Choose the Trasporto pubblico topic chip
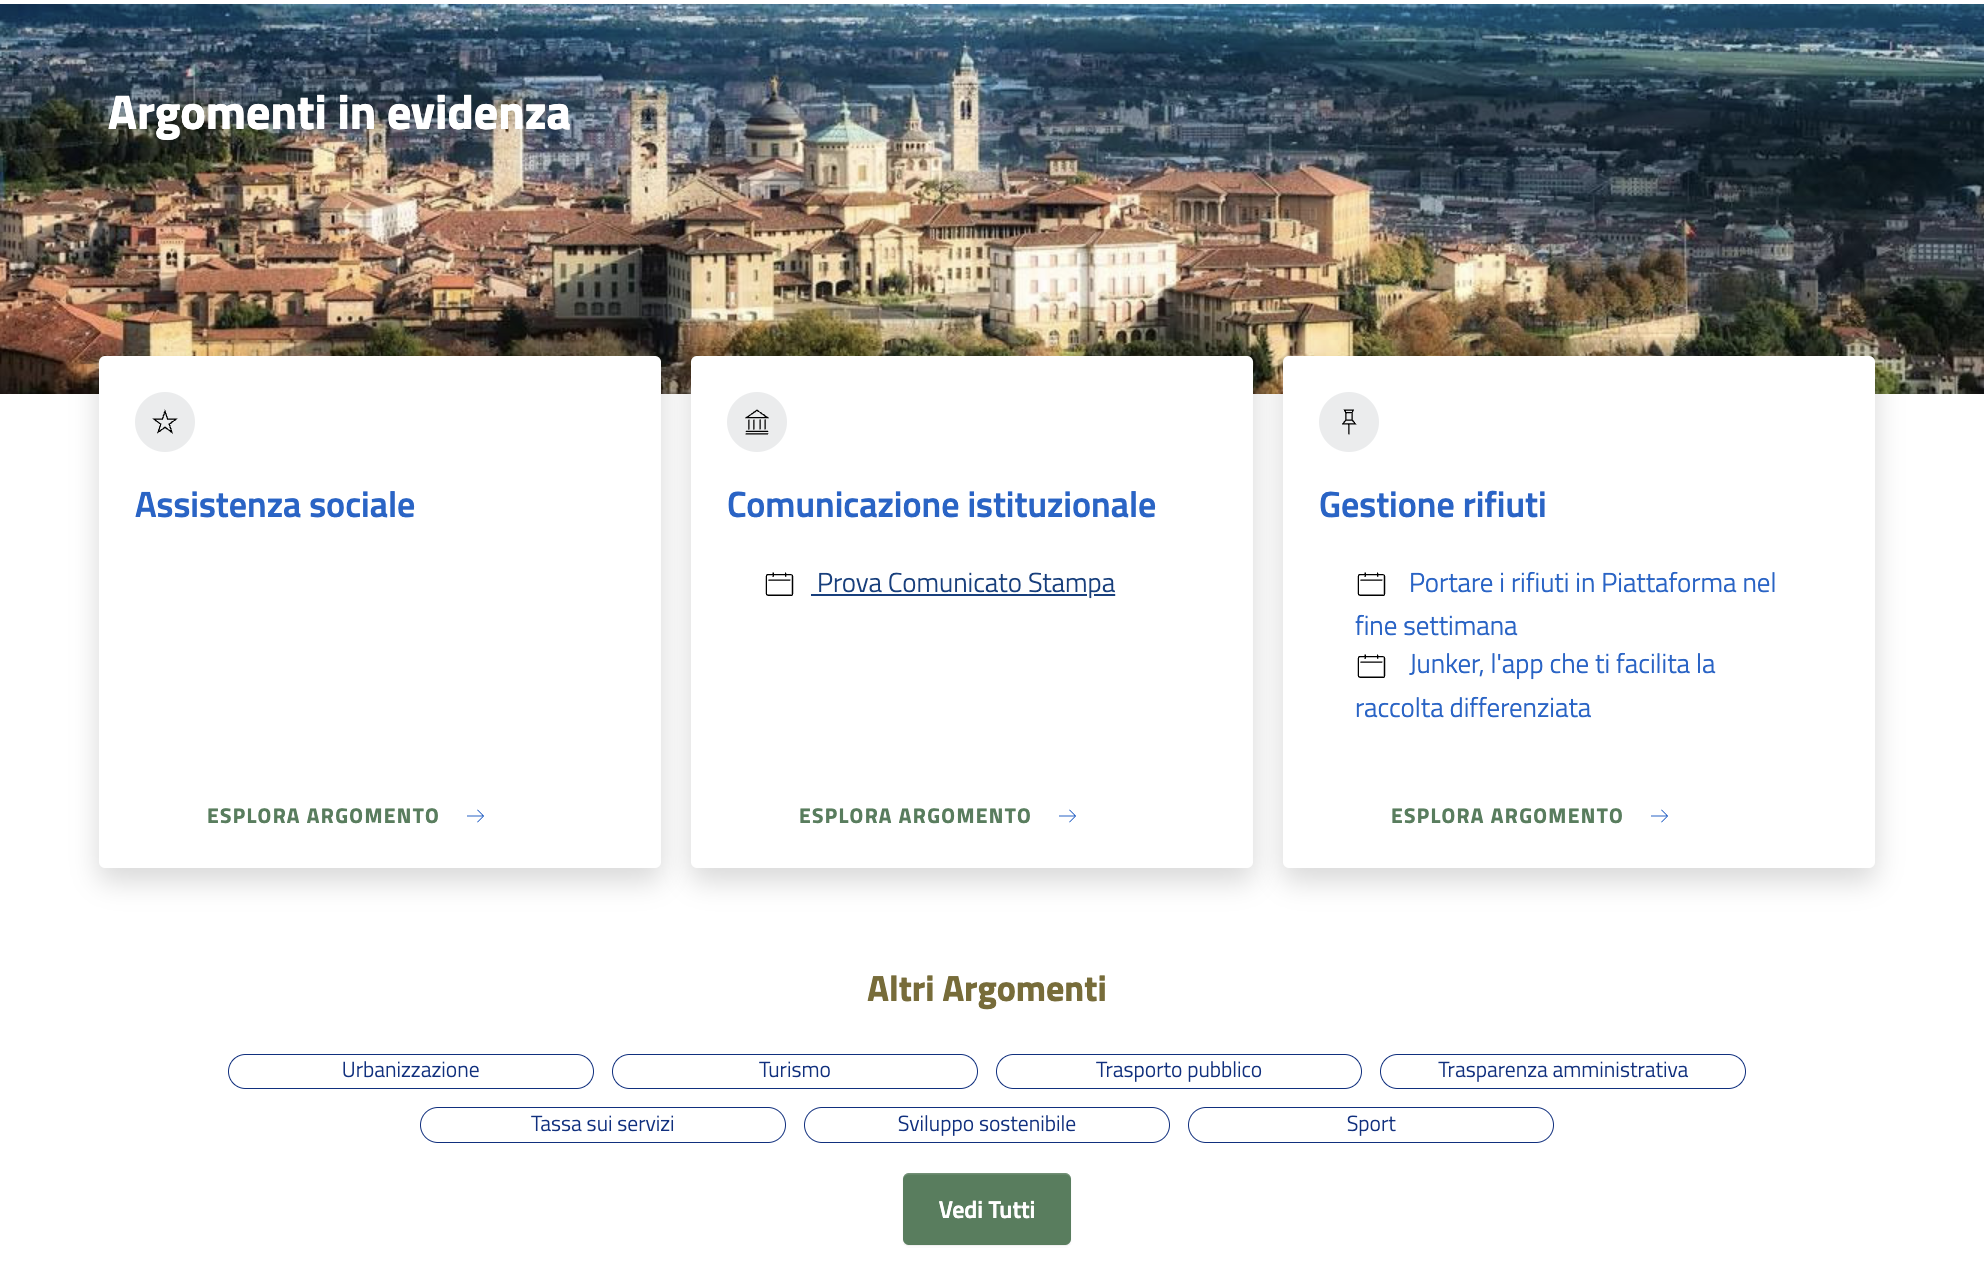 [x=1178, y=1070]
